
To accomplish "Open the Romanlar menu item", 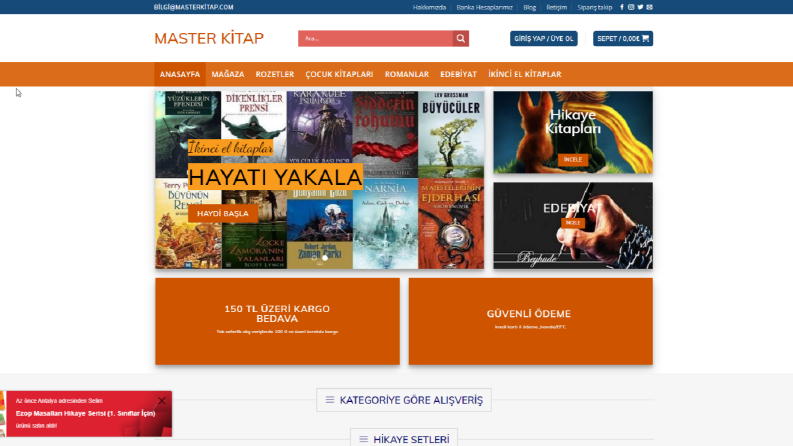I will click(407, 74).
